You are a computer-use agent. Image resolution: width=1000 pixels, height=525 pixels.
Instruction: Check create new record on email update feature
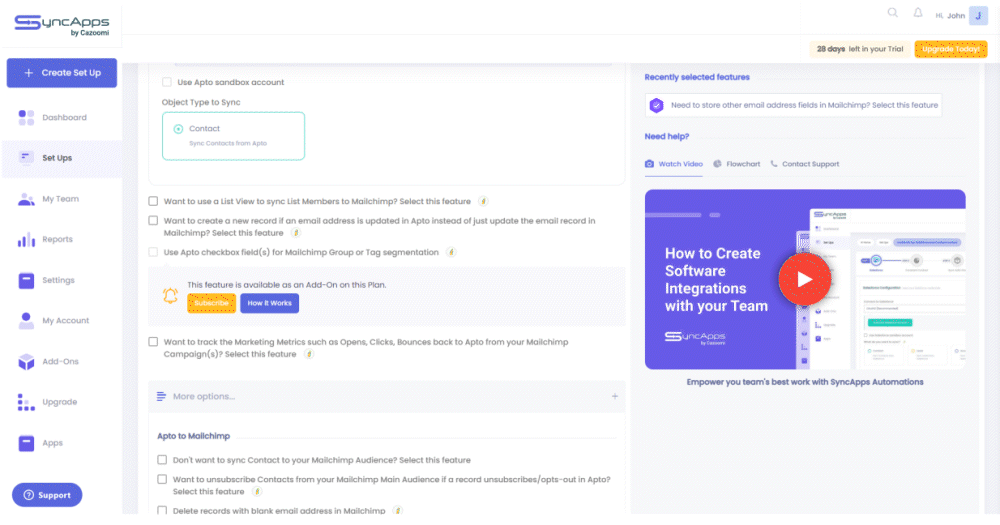(x=153, y=221)
